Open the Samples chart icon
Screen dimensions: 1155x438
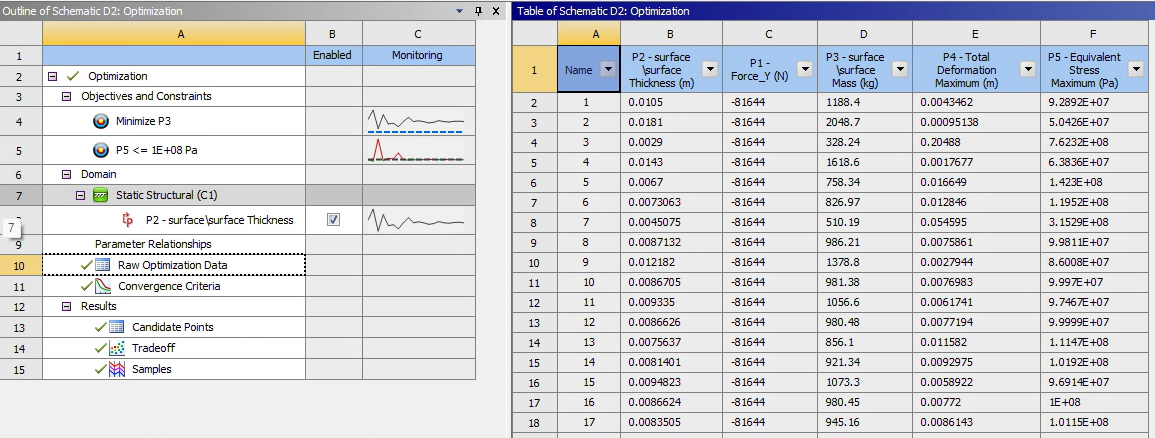point(115,369)
